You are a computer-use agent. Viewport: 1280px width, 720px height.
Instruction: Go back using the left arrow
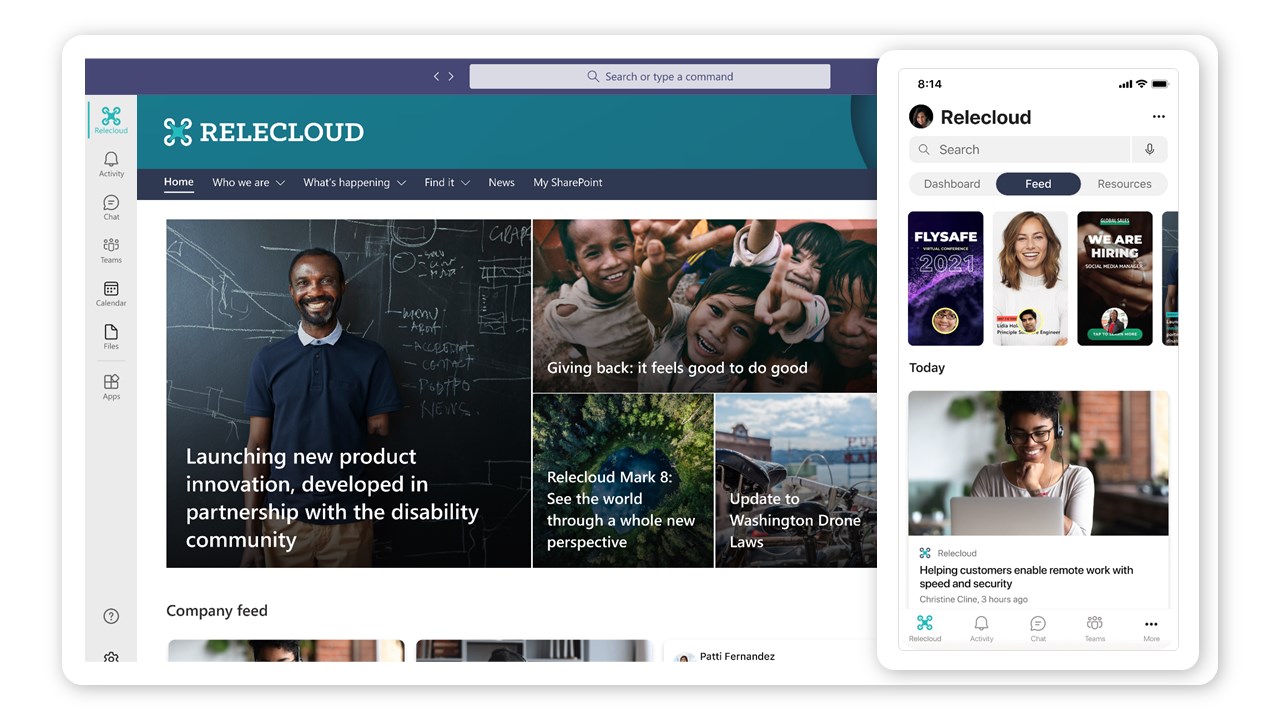pyautogui.click(x=436, y=76)
